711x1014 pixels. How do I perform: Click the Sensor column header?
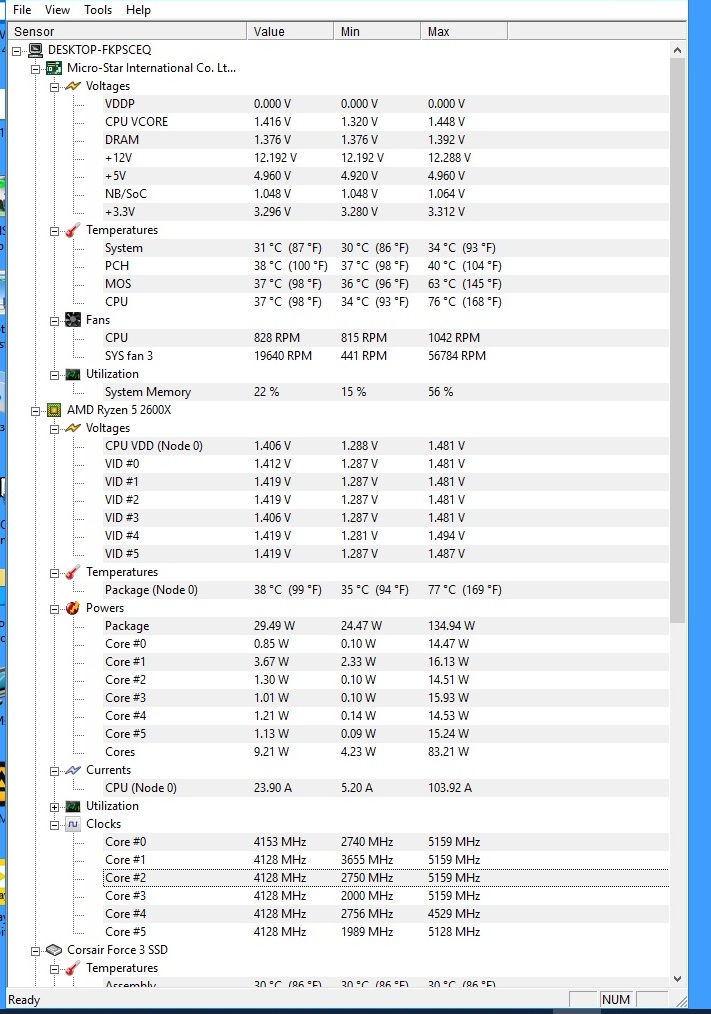127,31
